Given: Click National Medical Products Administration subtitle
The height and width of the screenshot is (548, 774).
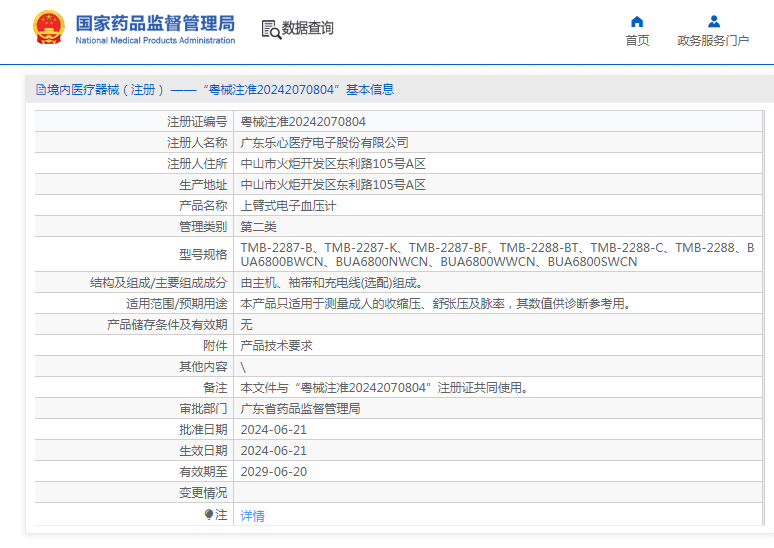Looking at the screenshot, I should coord(155,40).
